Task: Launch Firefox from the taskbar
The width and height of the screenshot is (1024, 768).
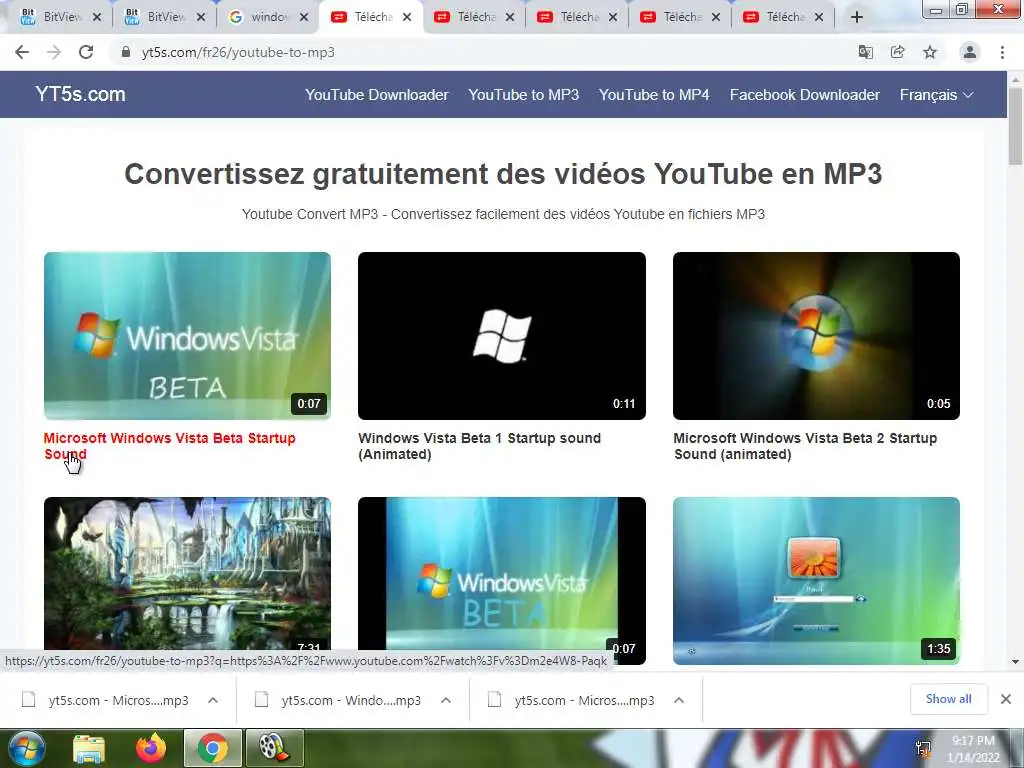Action: [151, 749]
